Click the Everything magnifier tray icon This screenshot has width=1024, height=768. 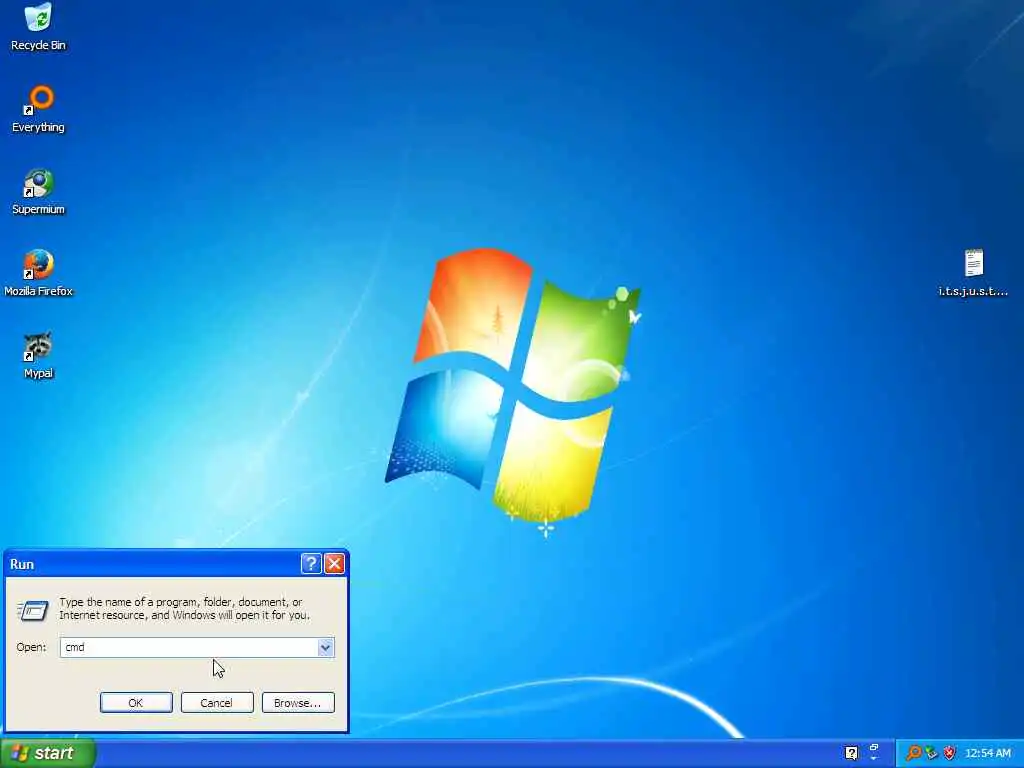[x=914, y=753]
